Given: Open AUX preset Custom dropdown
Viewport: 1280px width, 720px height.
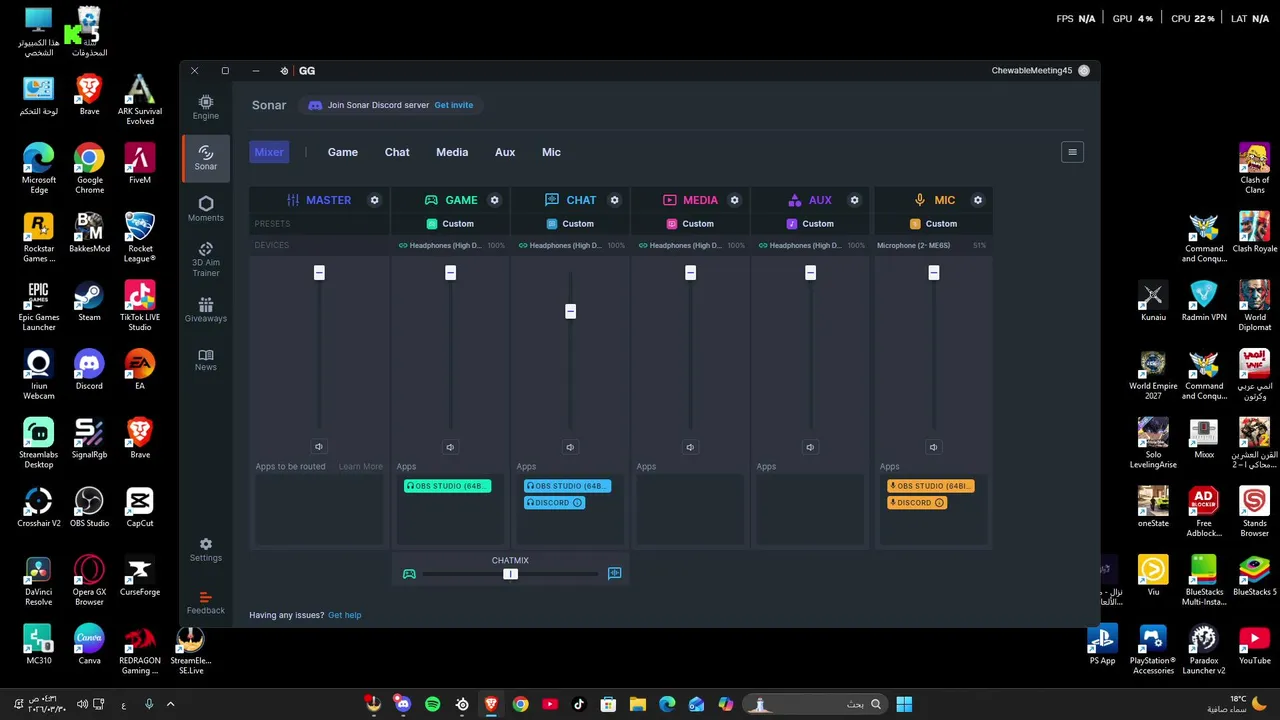Looking at the screenshot, I should [810, 224].
